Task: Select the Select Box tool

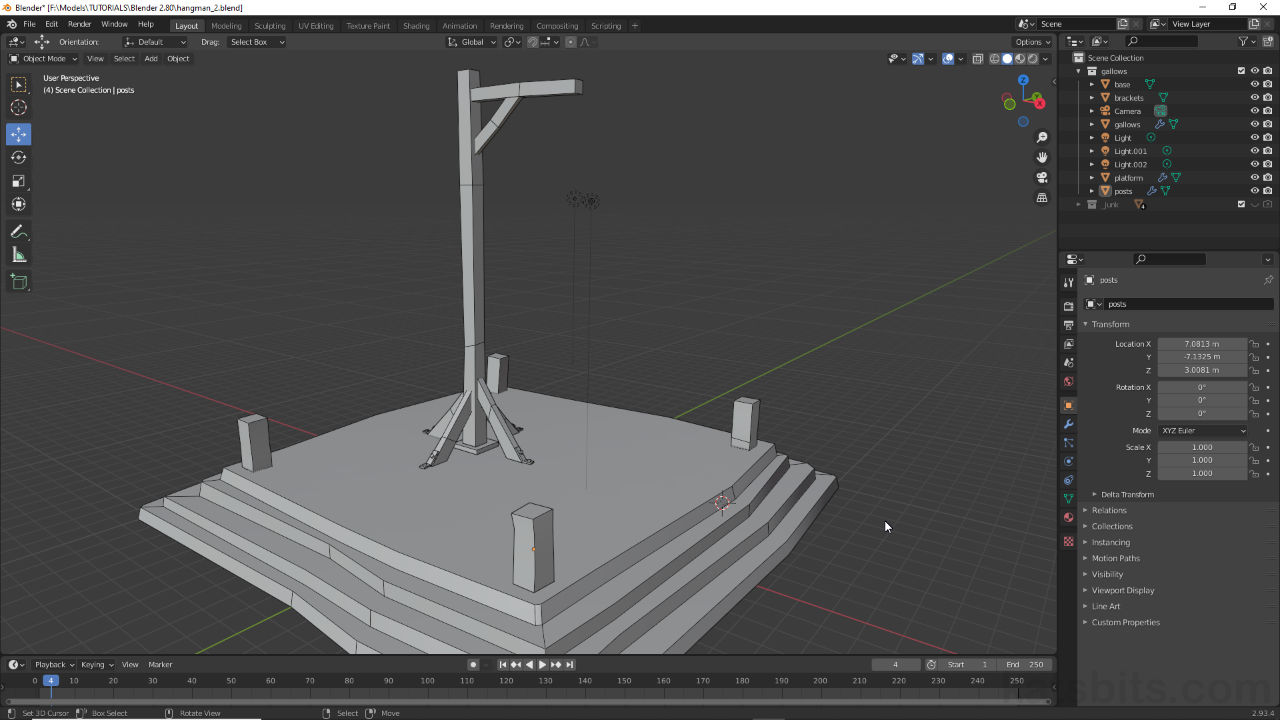Action: click(19, 85)
